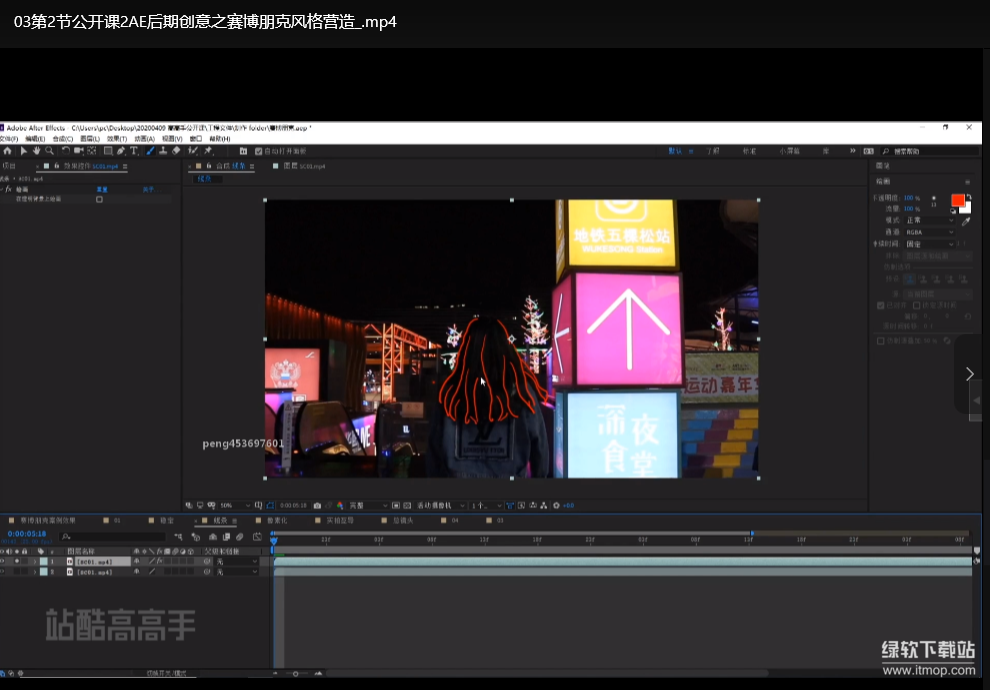Select the Unified Camera tool
Viewport: 990px width, 690px height.
click(78, 151)
